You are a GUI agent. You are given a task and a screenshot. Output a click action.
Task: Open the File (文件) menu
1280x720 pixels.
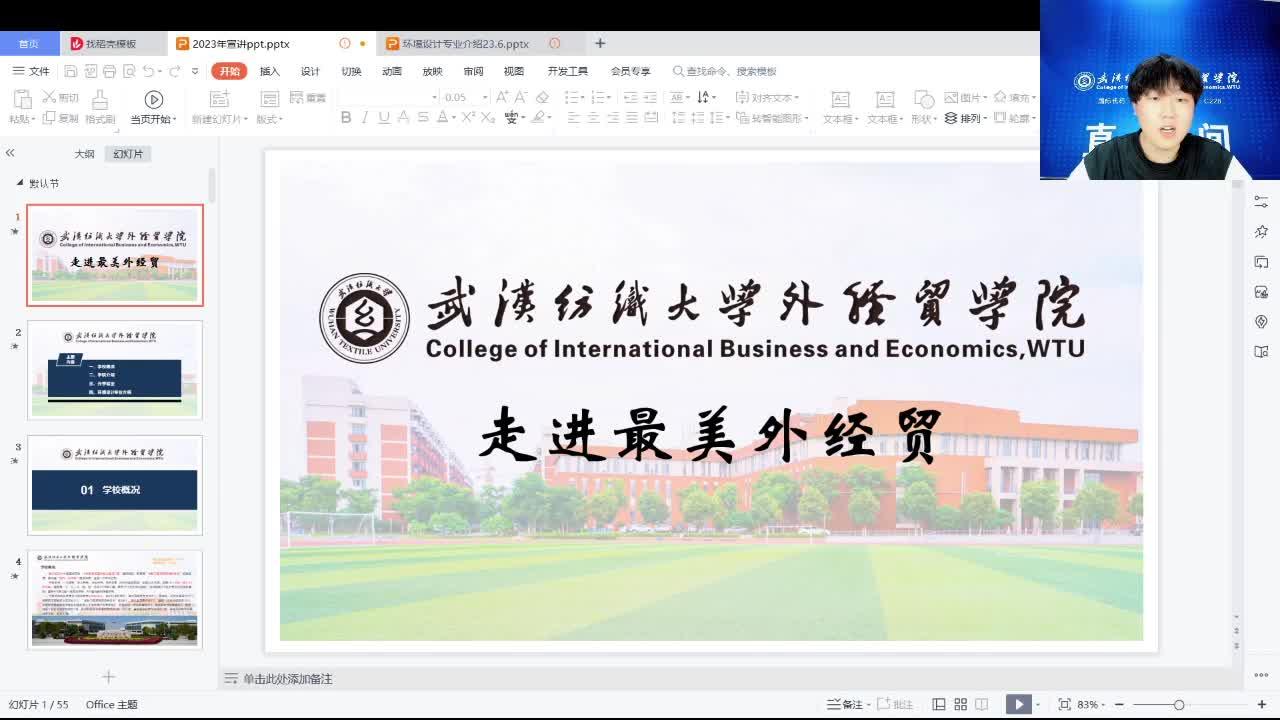[31, 71]
